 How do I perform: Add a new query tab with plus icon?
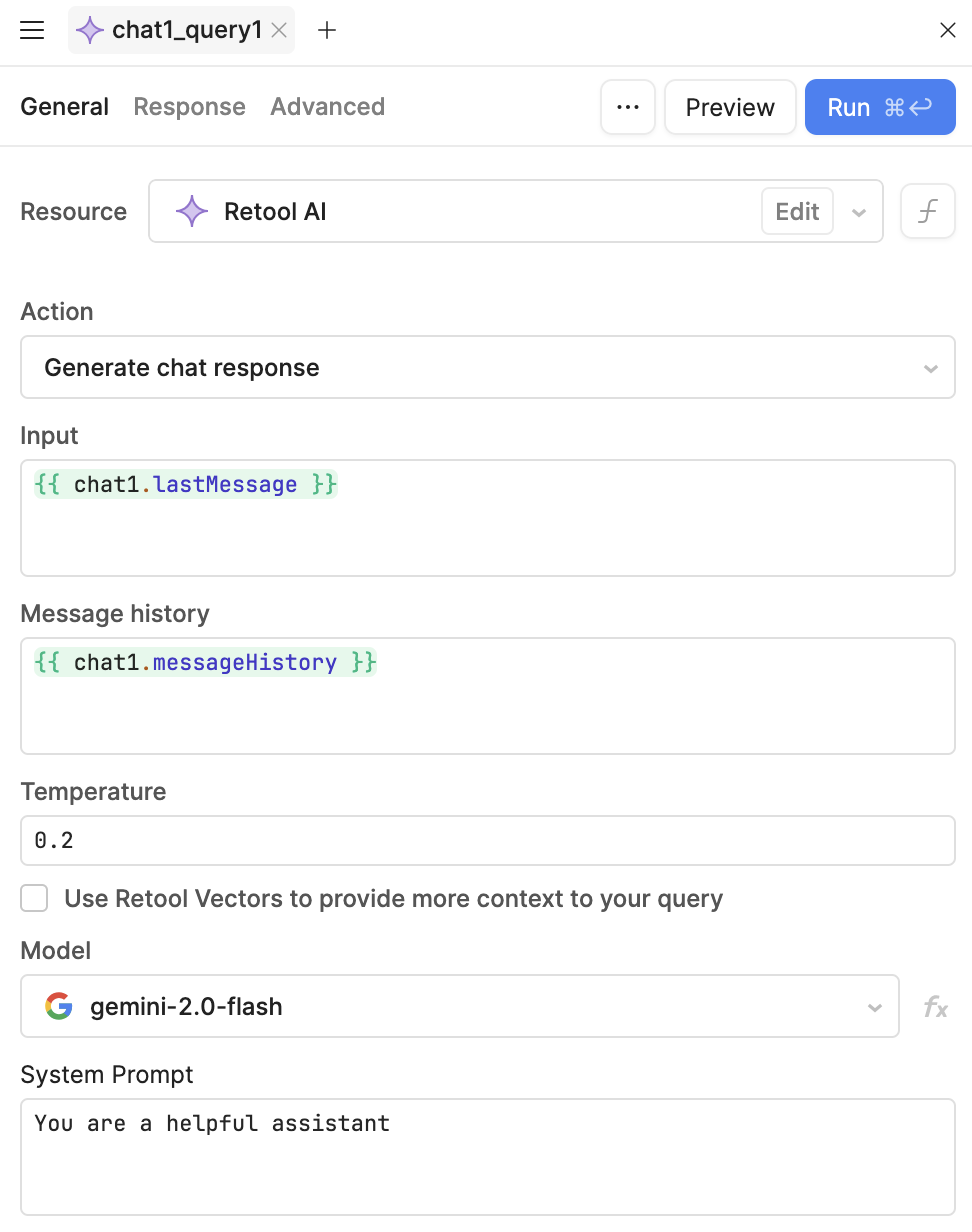click(326, 30)
